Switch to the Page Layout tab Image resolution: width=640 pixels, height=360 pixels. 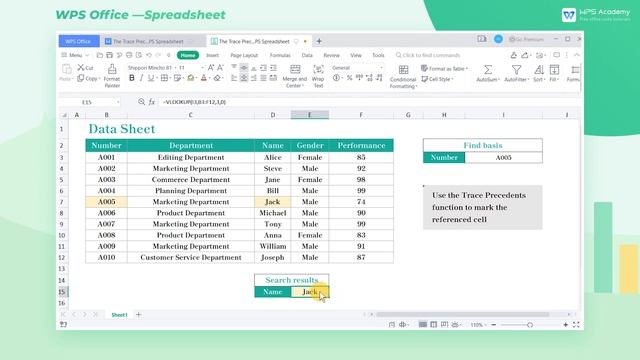click(244, 55)
